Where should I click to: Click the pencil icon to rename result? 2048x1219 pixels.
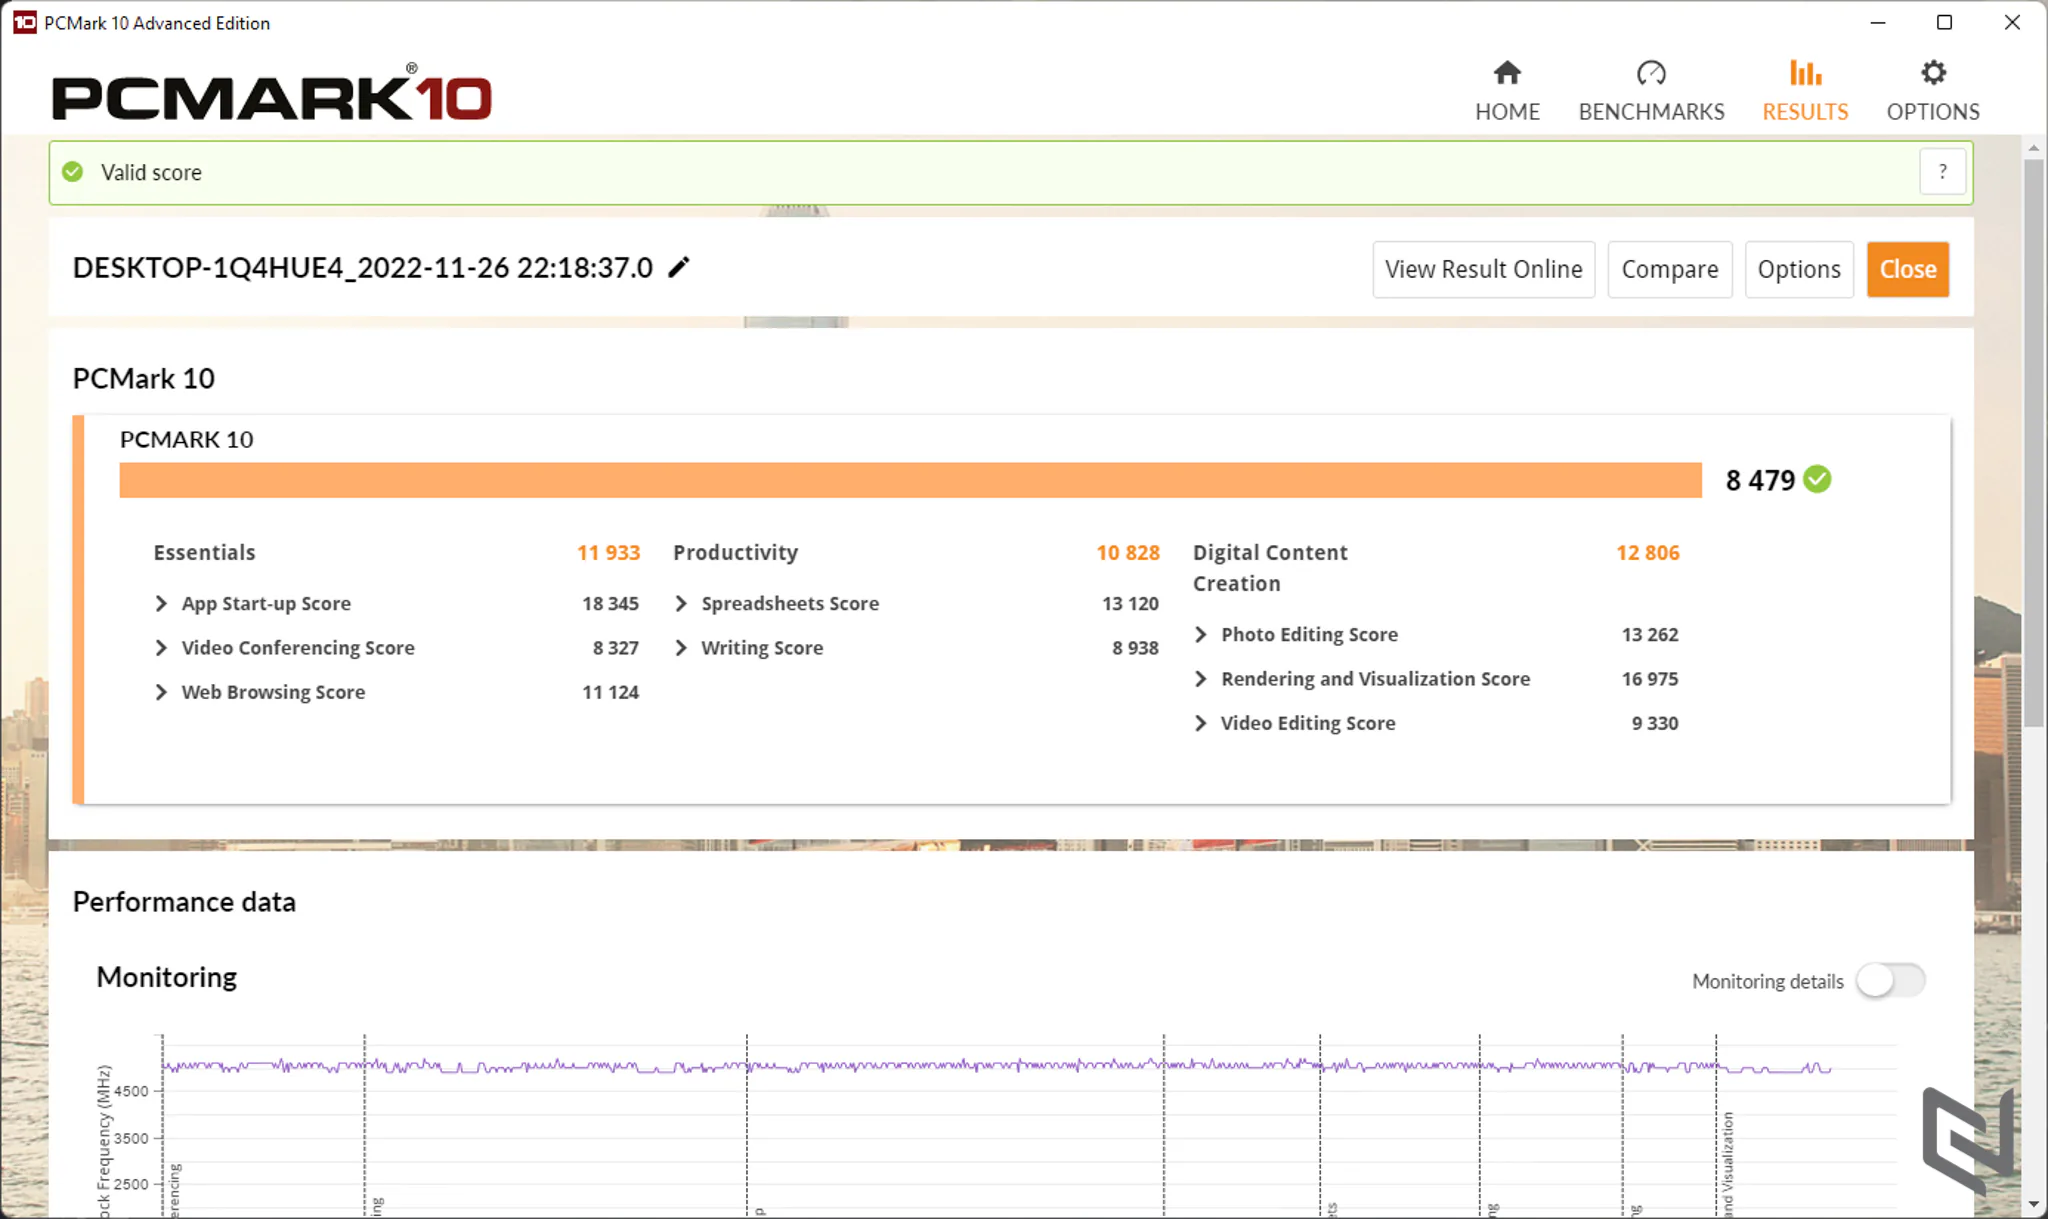click(x=679, y=267)
